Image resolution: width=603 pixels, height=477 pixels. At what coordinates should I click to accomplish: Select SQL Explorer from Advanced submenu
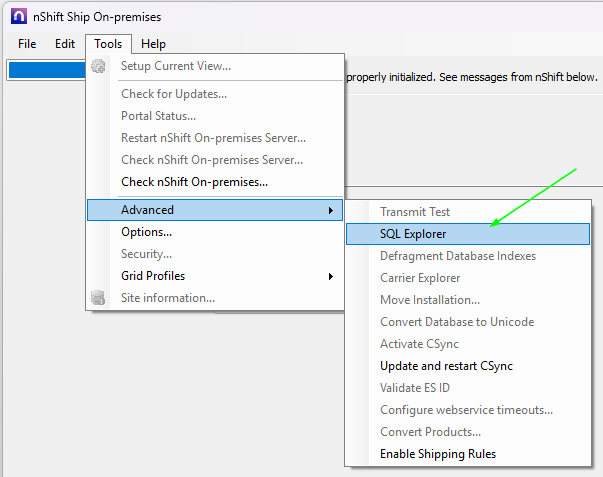coord(413,234)
